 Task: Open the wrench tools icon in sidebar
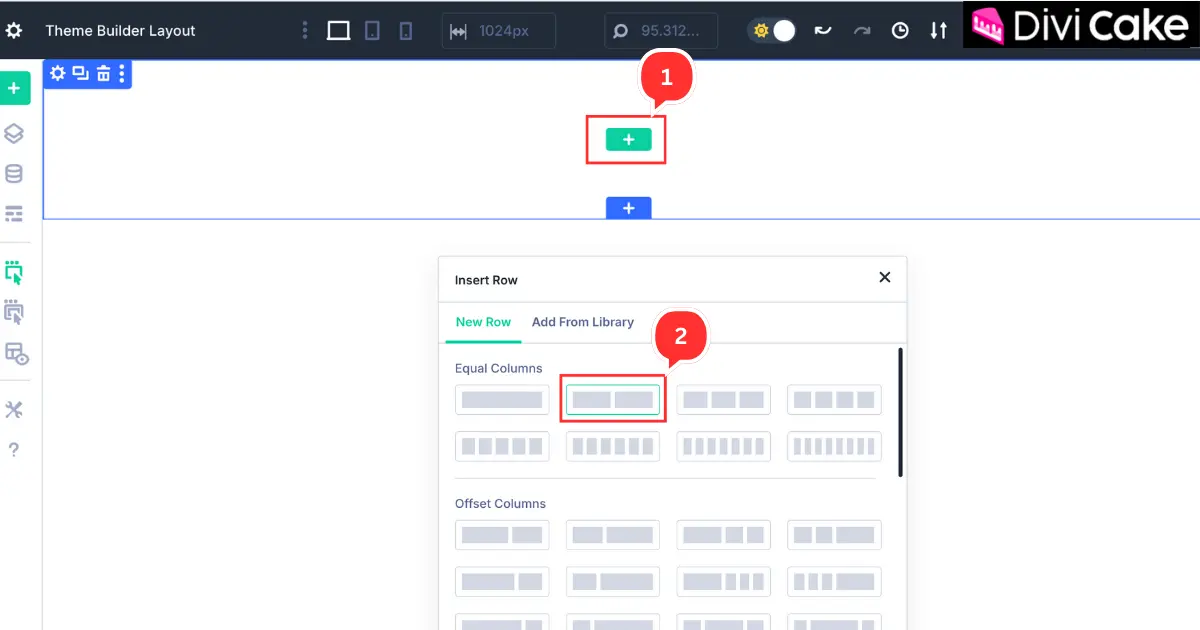14,410
